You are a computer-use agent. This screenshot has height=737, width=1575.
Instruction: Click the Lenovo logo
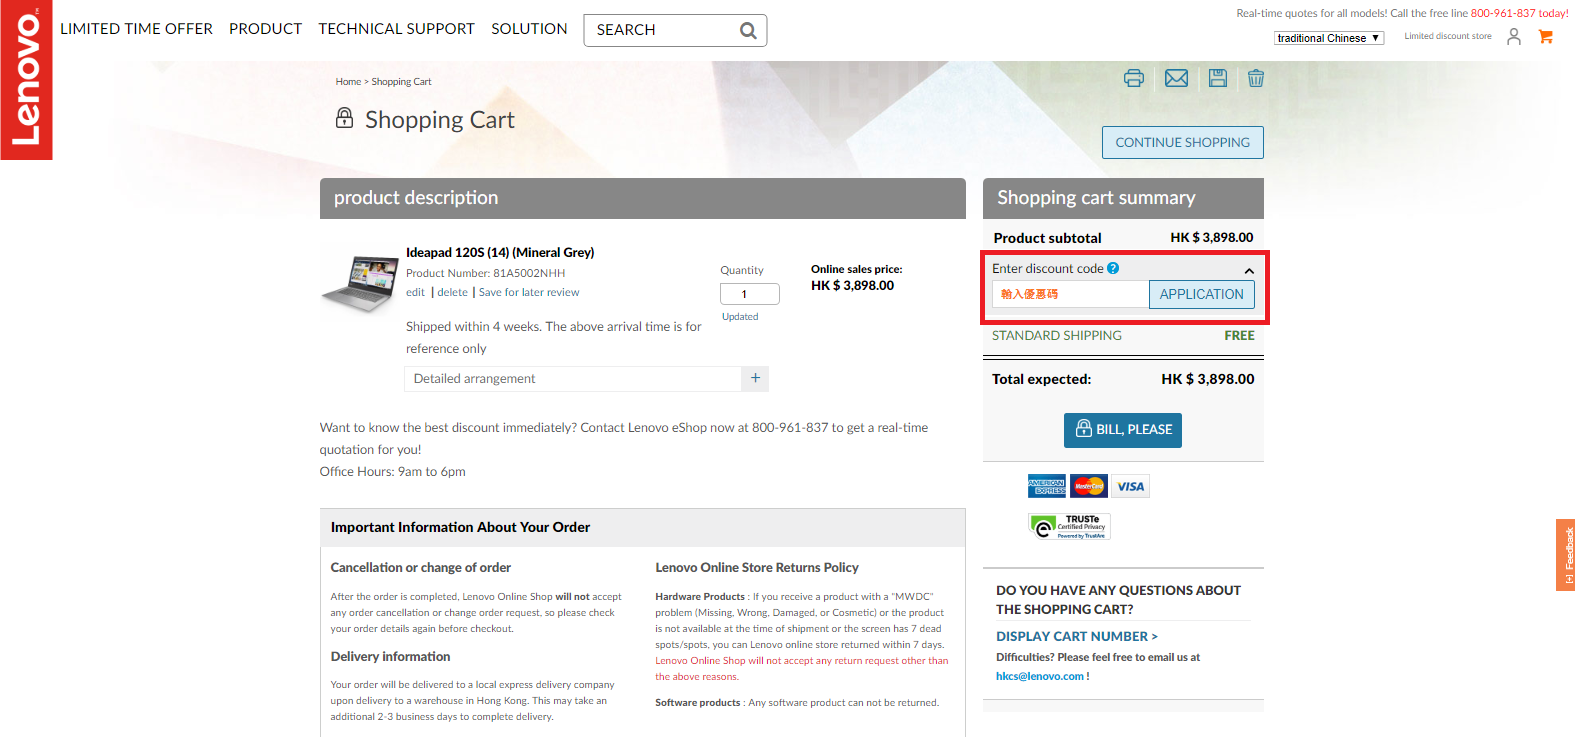pyautogui.click(x=26, y=80)
